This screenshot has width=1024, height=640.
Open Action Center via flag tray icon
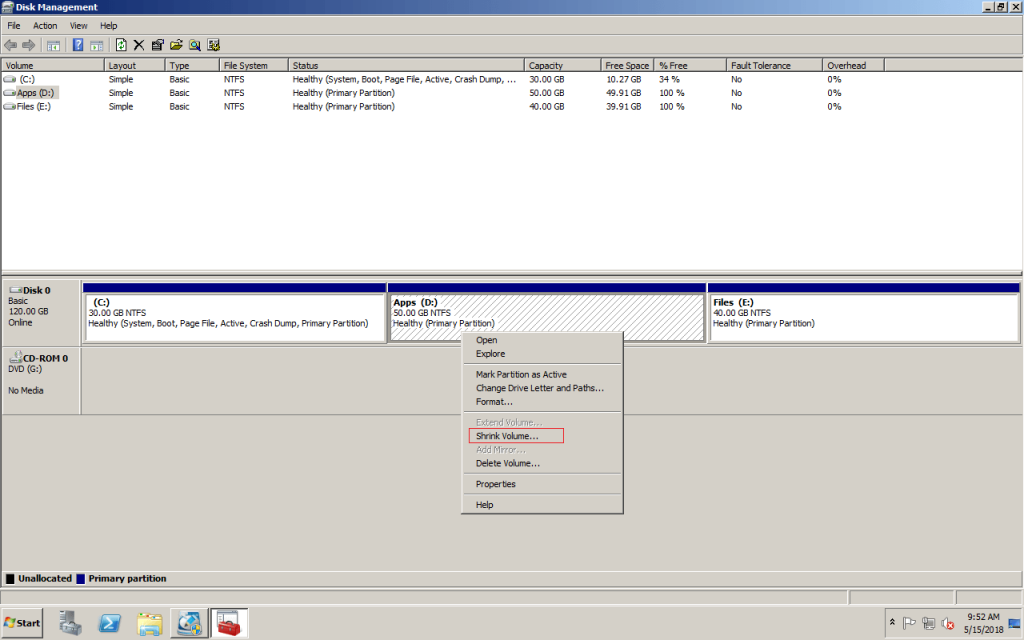tap(910, 622)
